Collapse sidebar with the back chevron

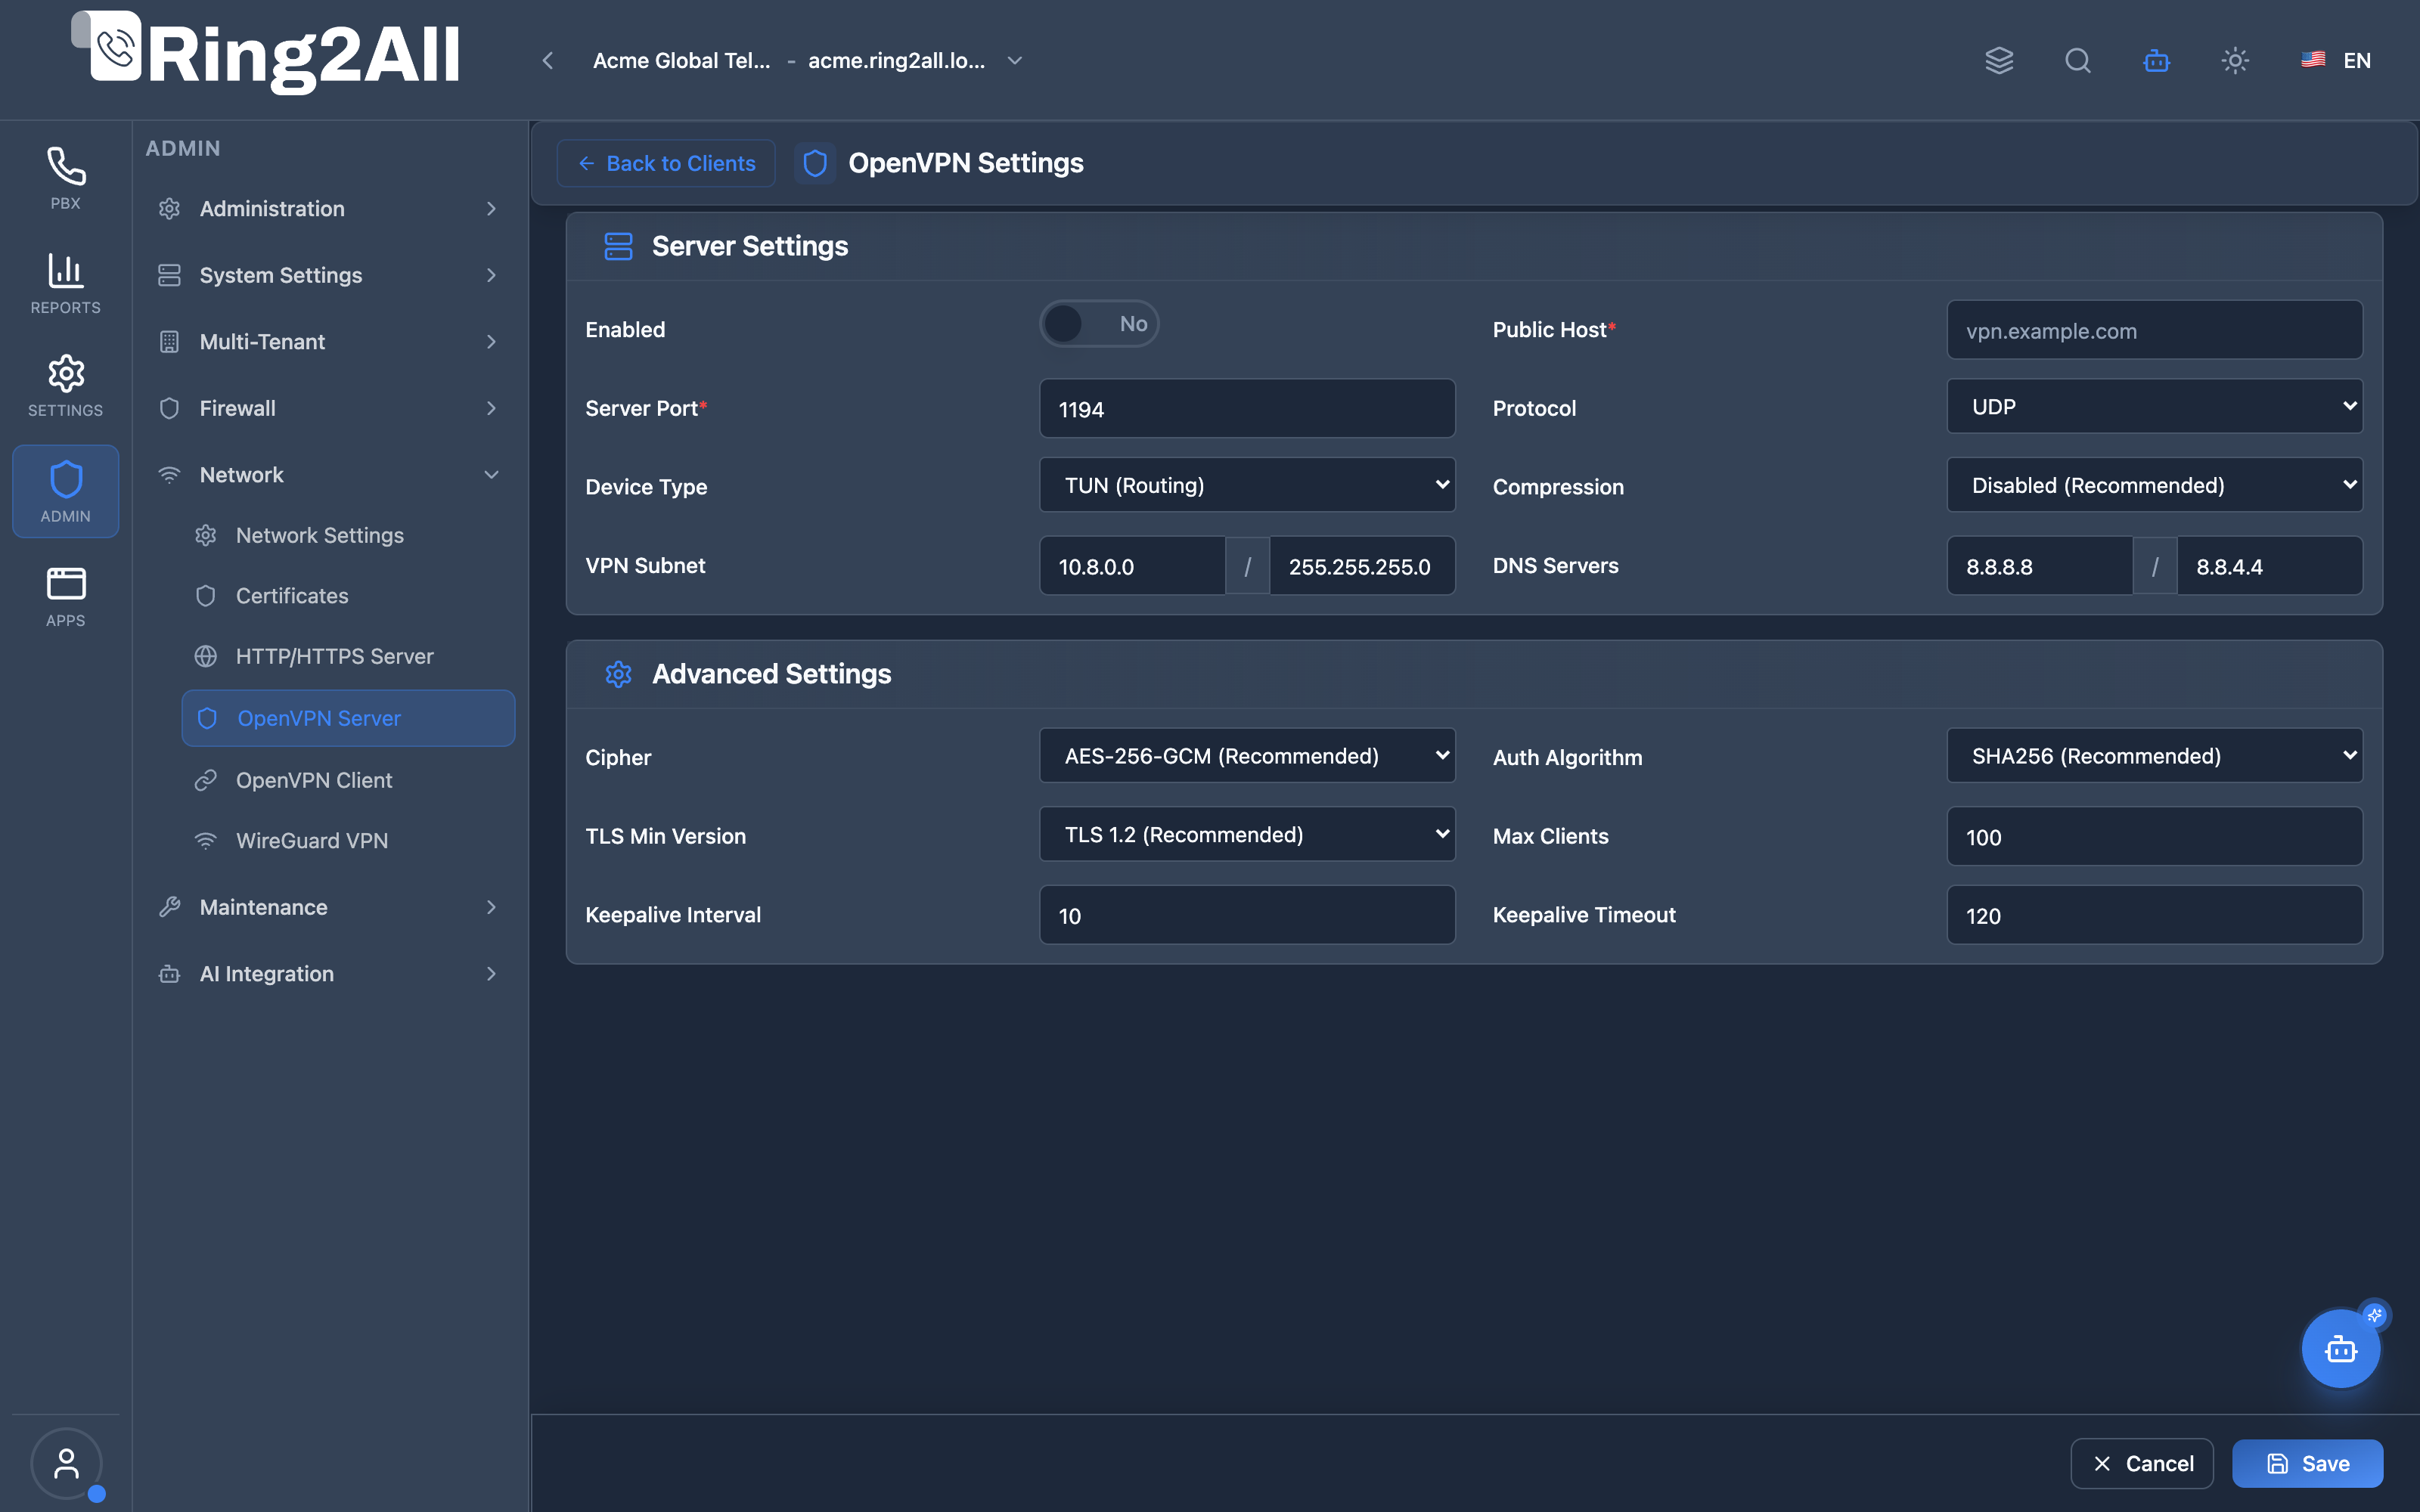click(548, 60)
